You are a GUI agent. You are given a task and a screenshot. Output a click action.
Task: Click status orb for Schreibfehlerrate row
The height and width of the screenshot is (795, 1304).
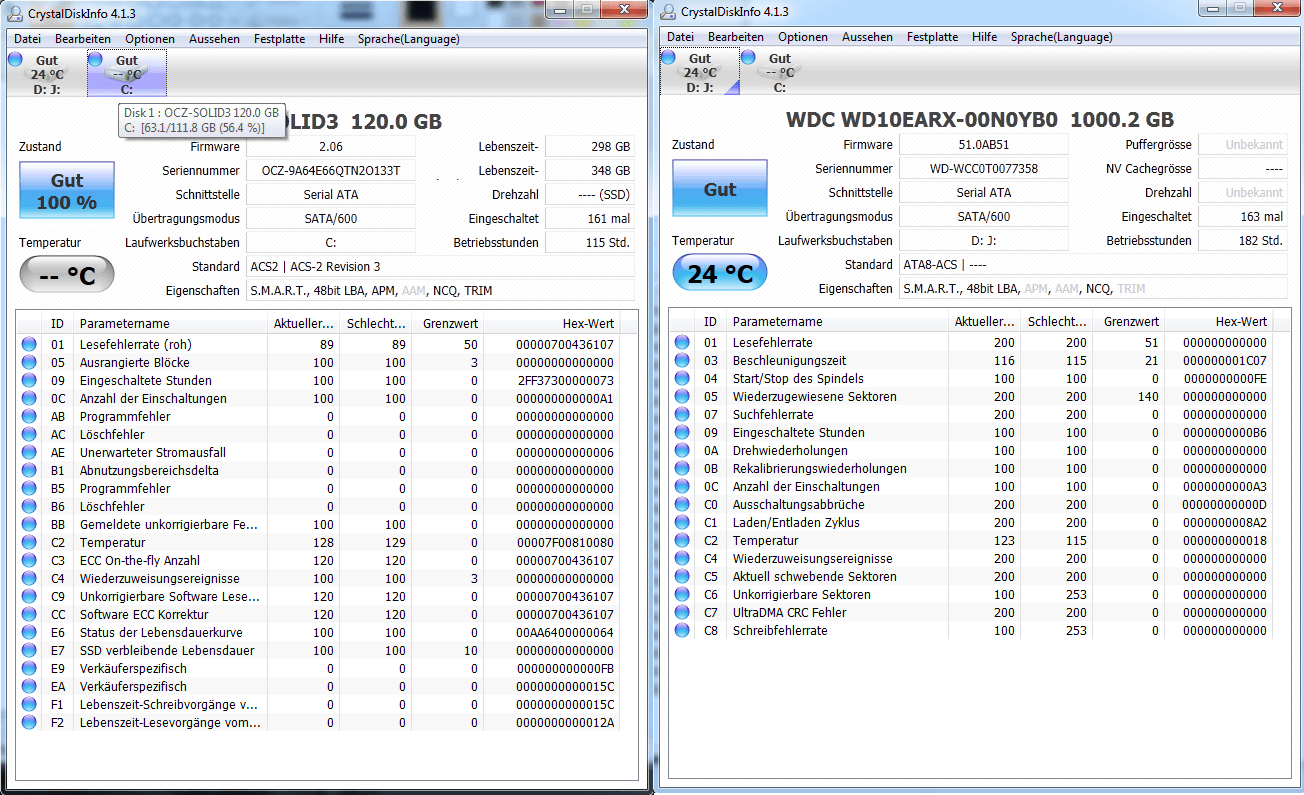[682, 631]
